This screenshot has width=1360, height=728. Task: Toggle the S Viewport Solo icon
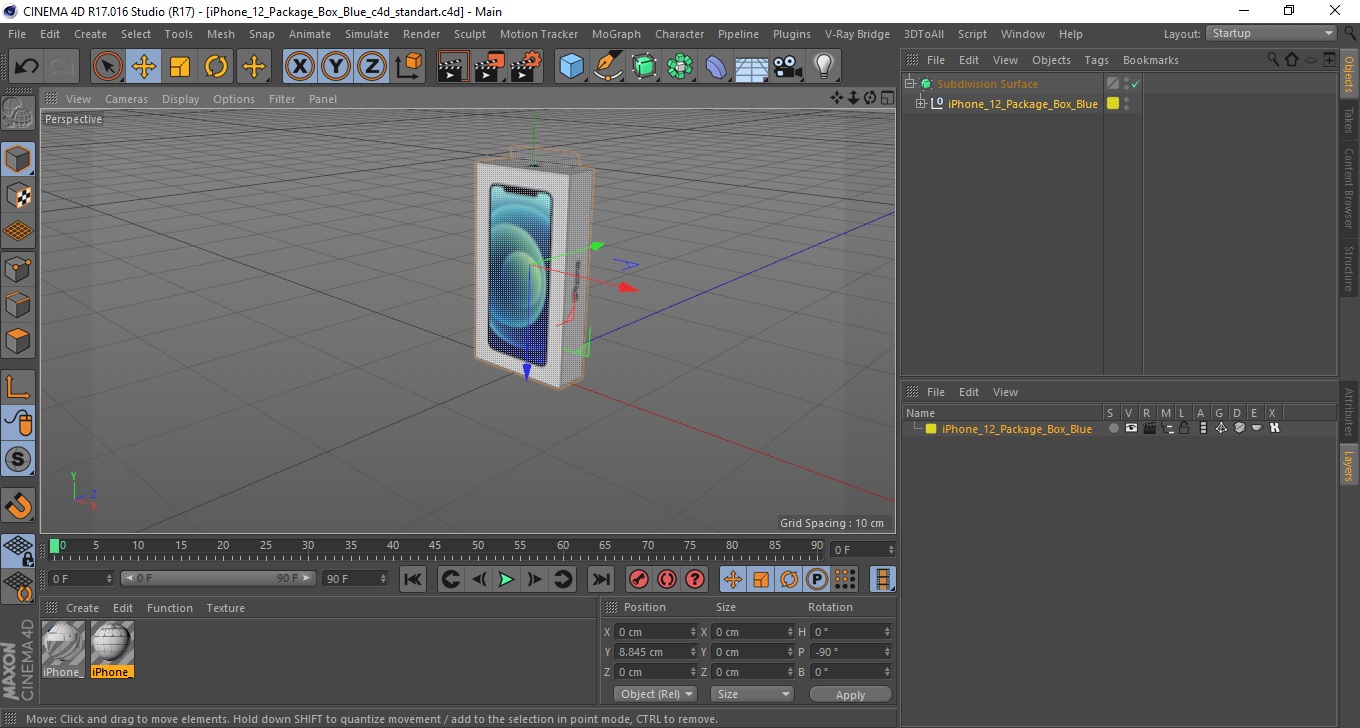click(x=18, y=460)
